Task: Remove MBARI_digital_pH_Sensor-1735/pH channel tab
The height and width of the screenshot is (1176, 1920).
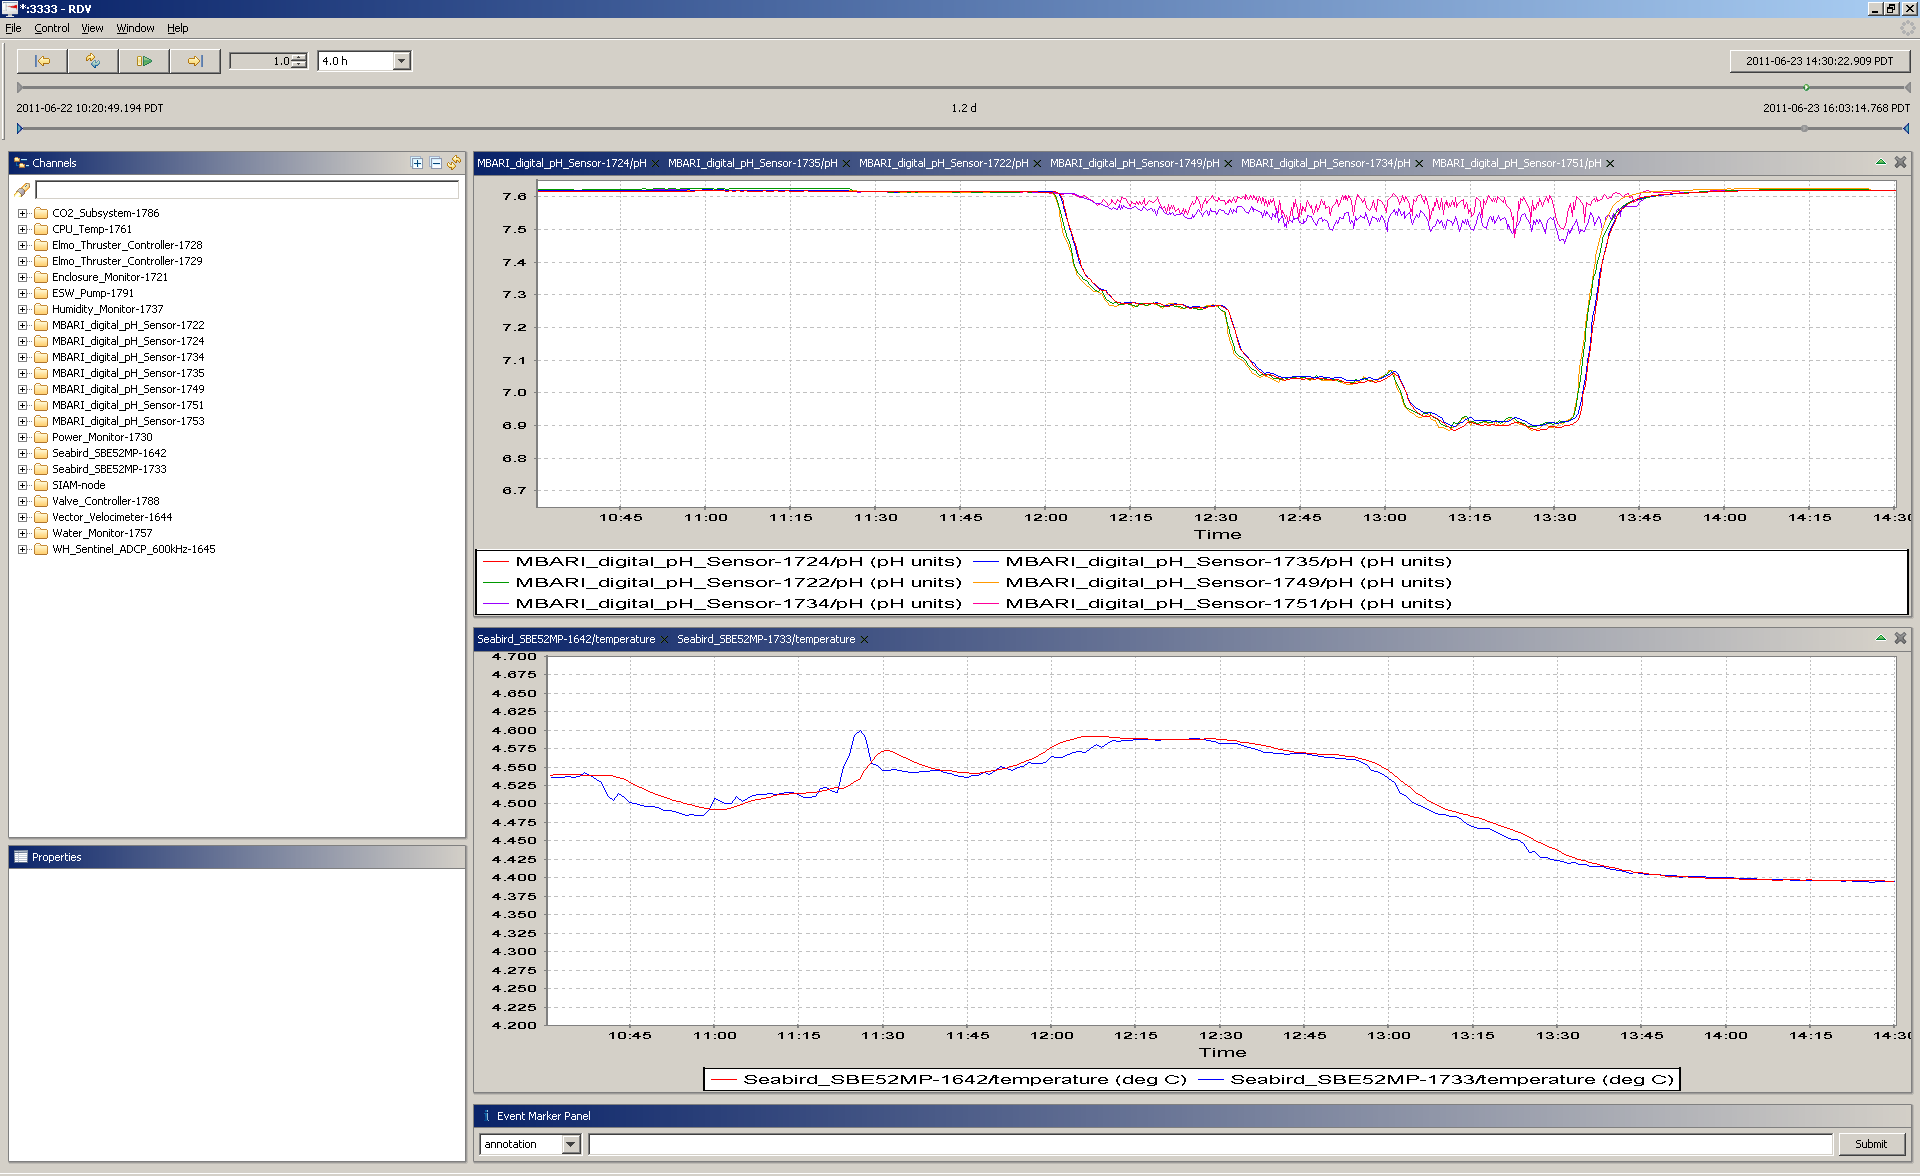Action: [x=847, y=164]
